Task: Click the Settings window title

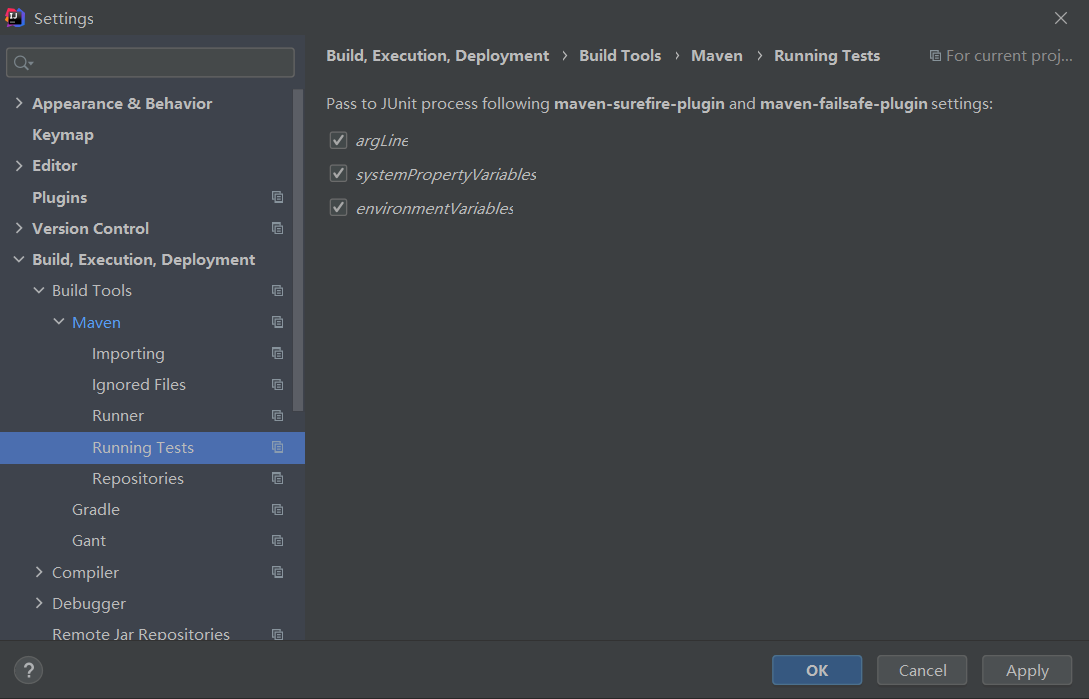Action: coord(64,19)
